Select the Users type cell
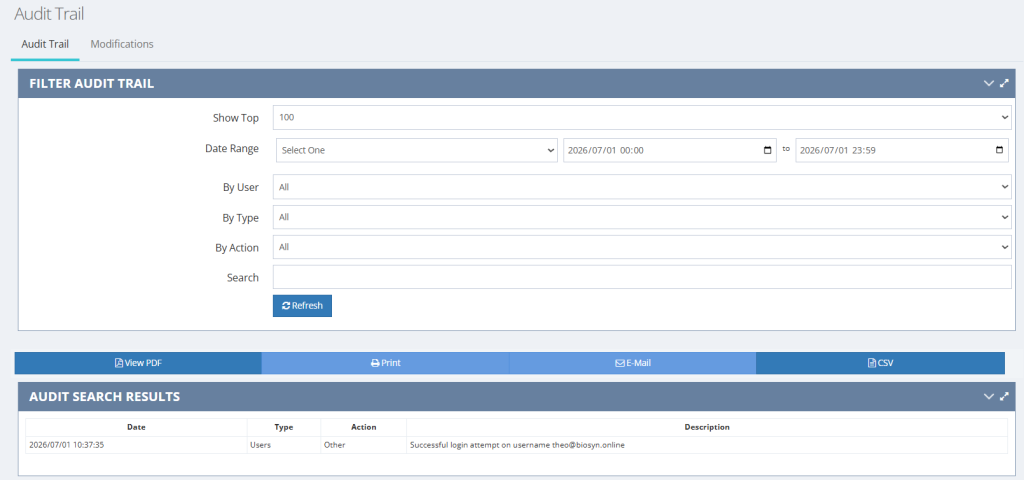The image size is (1024, 480). click(284, 445)
